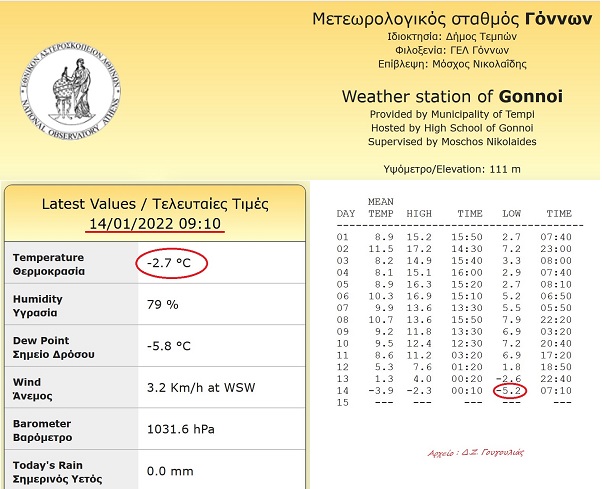Click 'Hosted by High School of Gonnoi'

tap(452, 128)
